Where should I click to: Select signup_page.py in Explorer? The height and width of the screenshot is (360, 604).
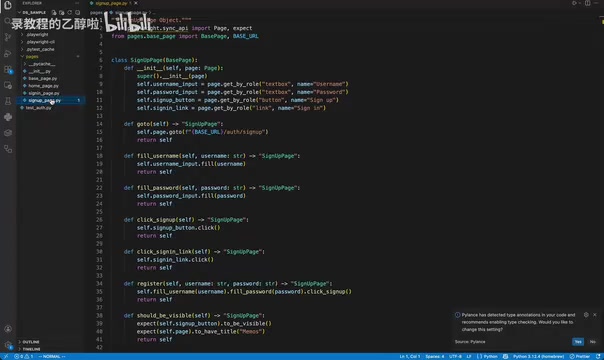tap(50, 100)
